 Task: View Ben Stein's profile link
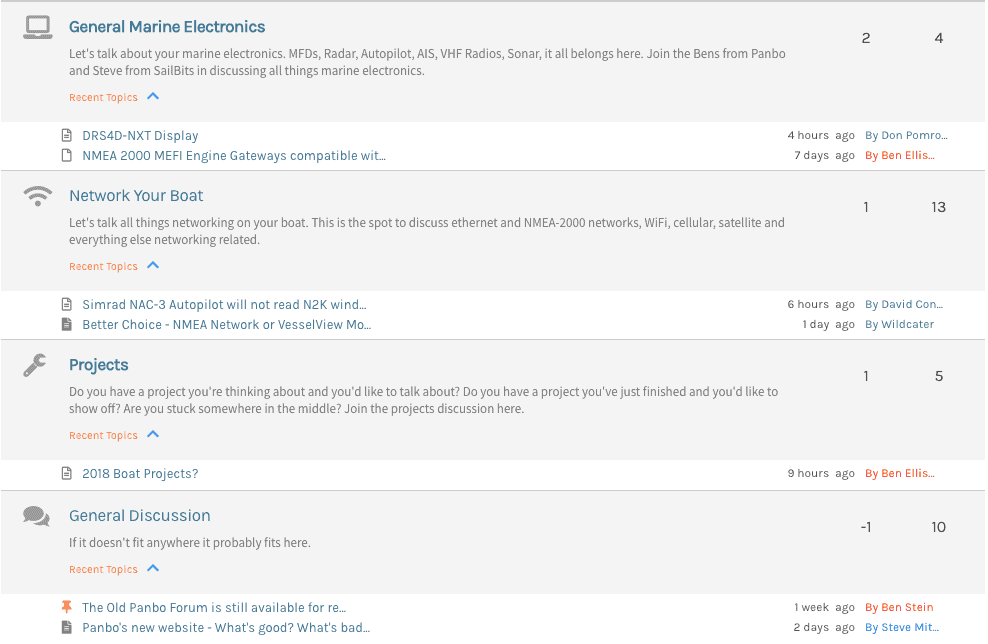click(x=899, y=607)
